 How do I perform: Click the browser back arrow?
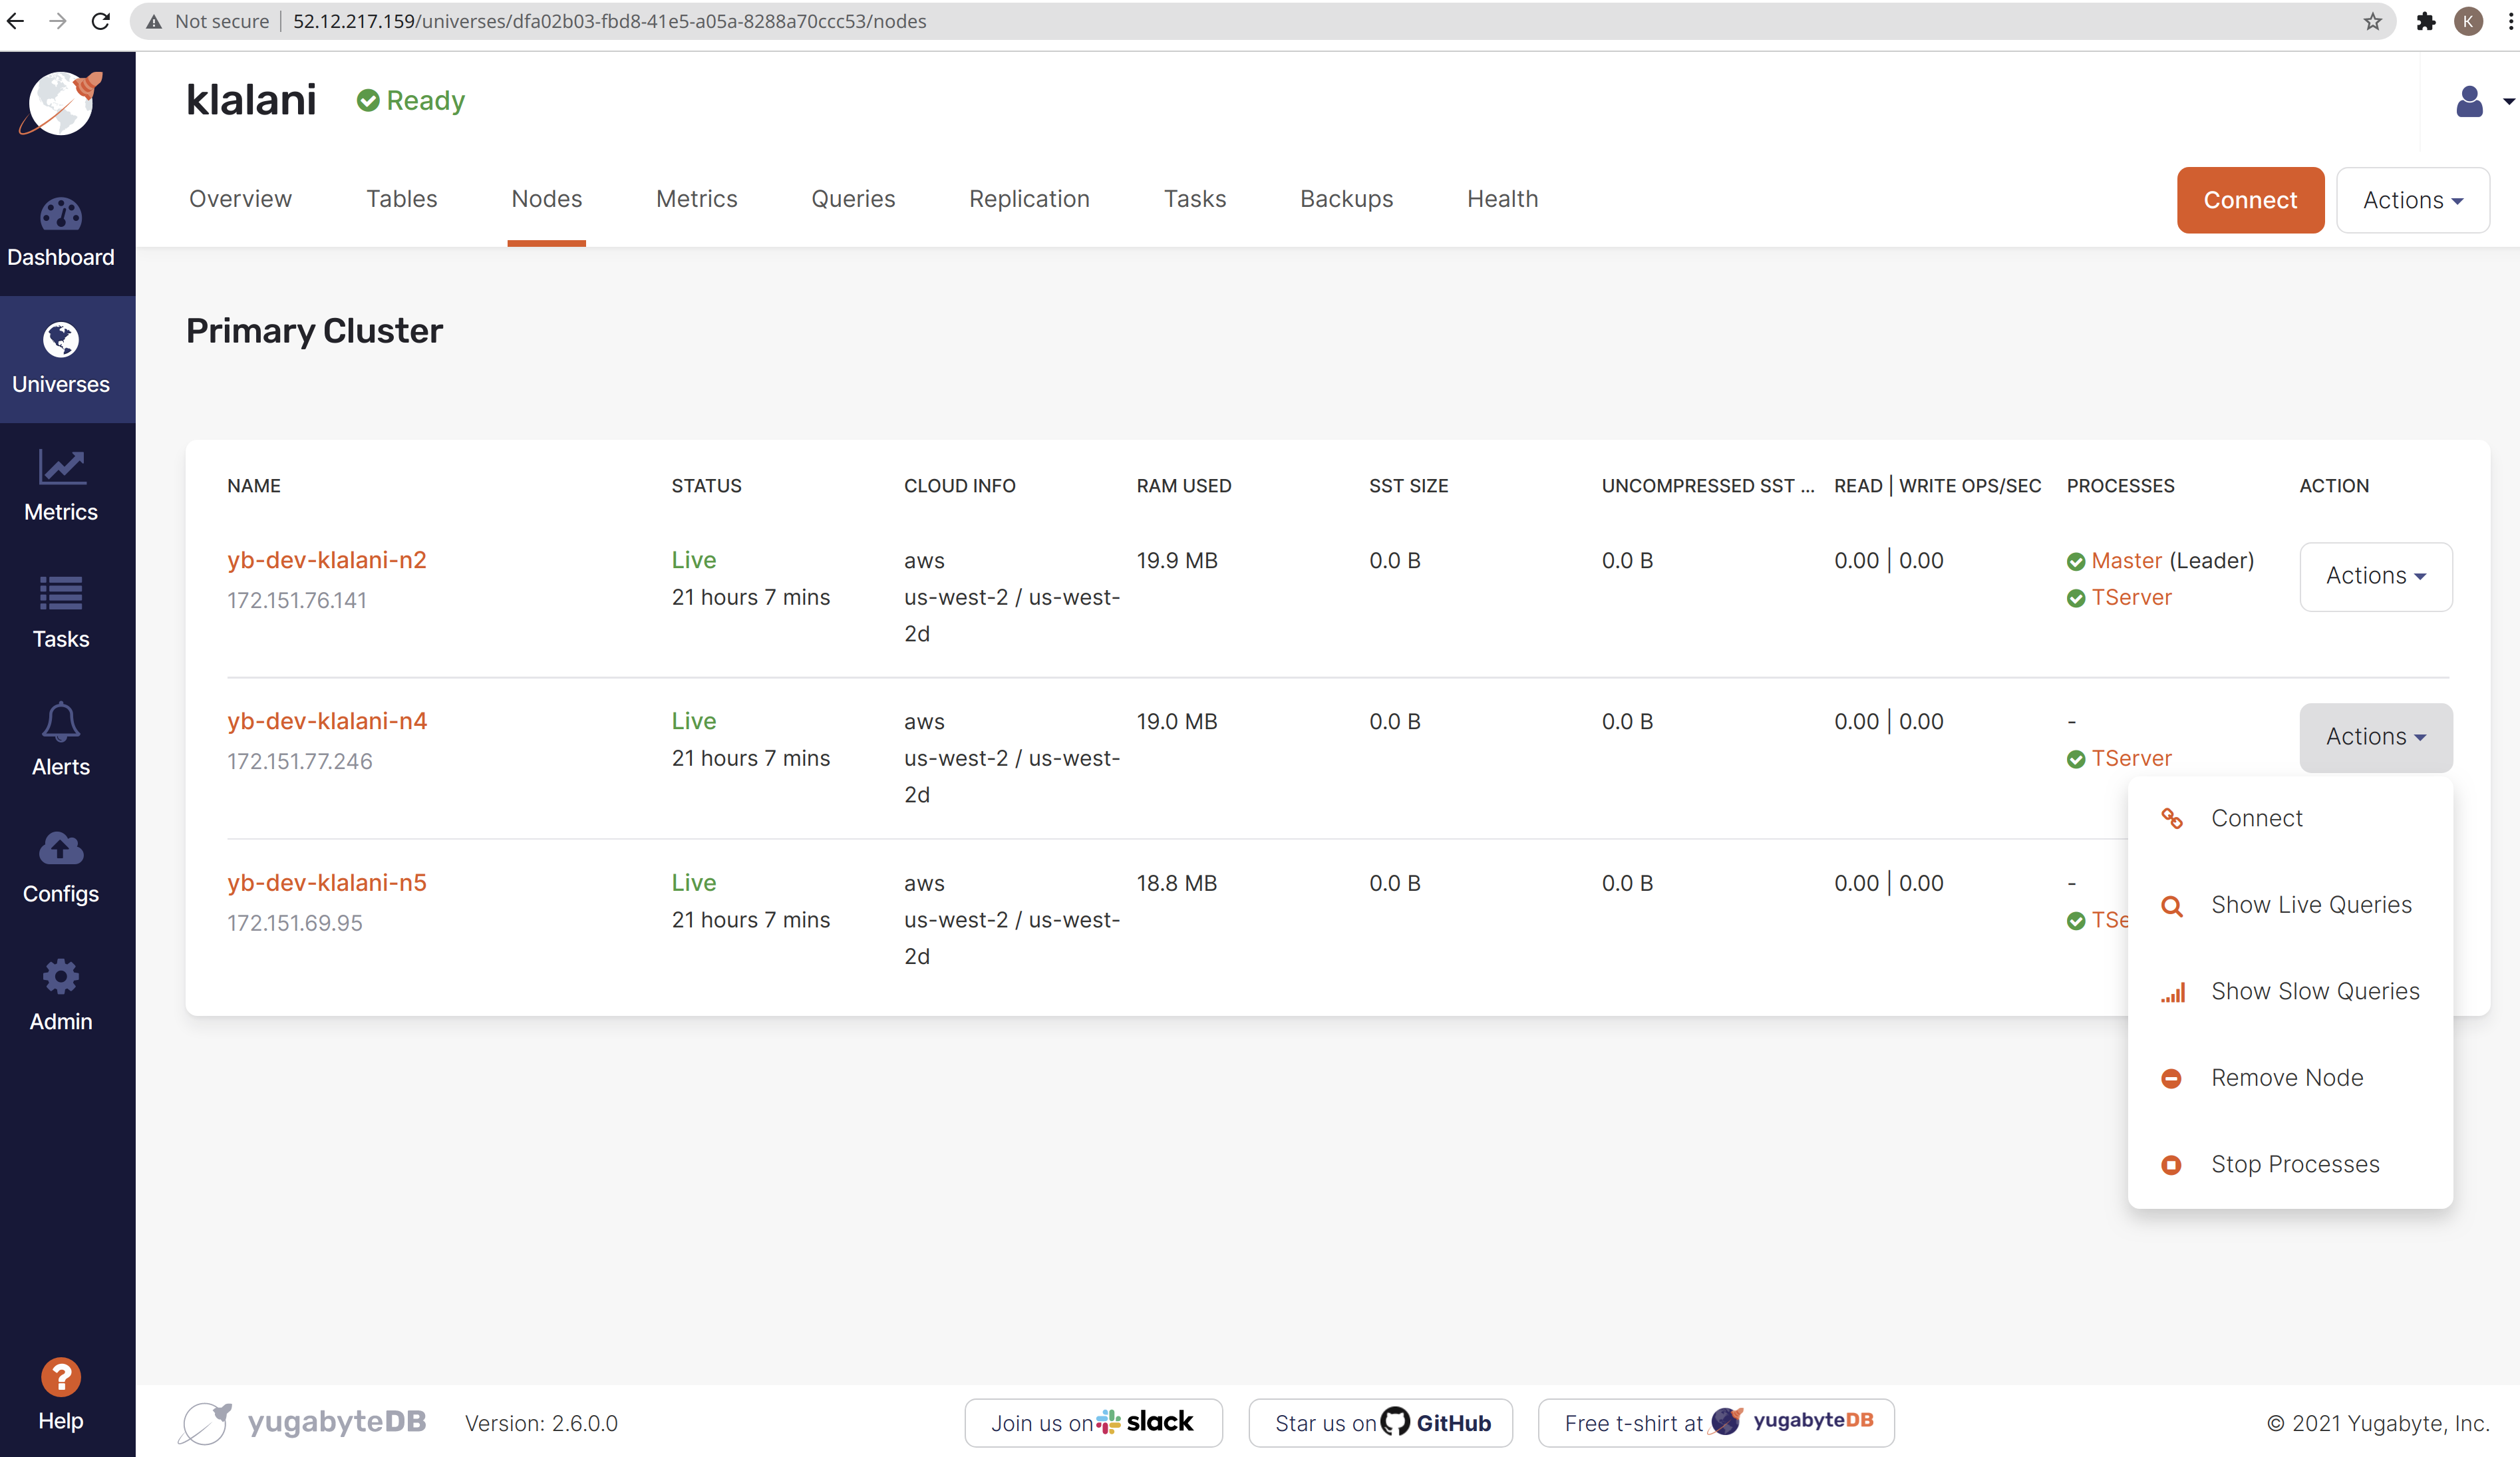[x=15, y=21]
